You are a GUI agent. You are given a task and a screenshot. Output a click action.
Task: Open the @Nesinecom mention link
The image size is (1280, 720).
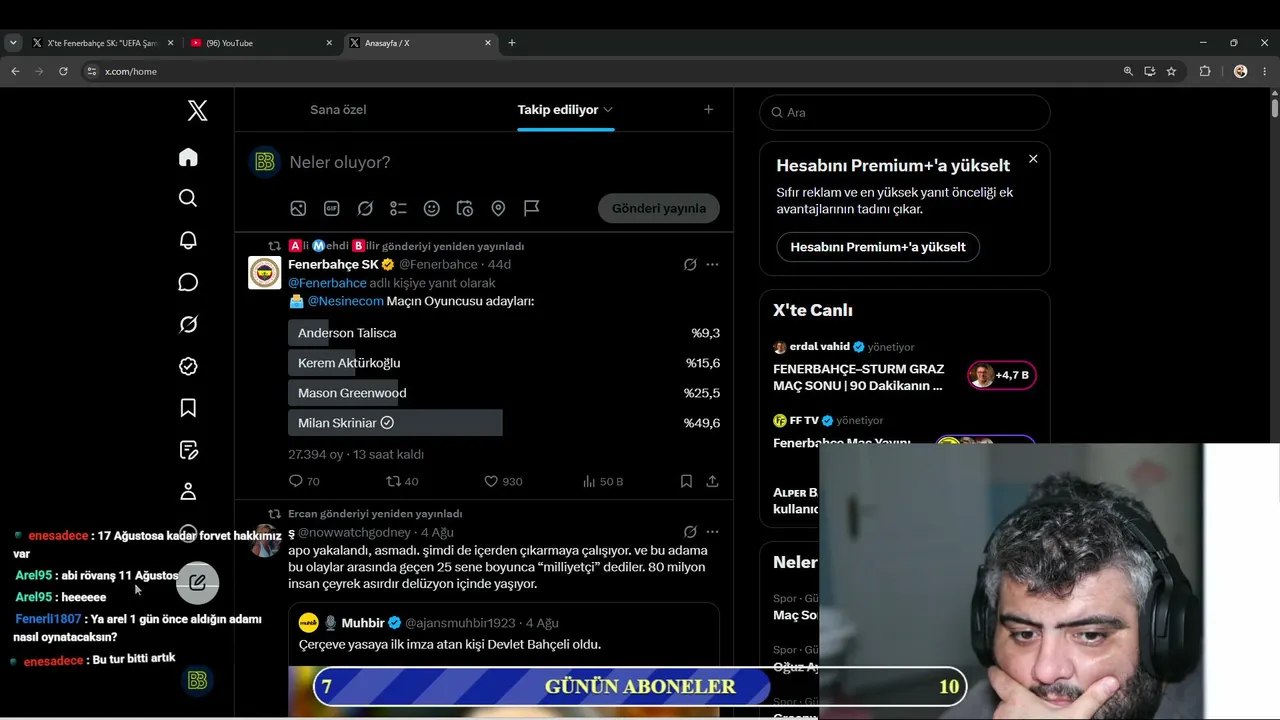[x=345, y=301]
